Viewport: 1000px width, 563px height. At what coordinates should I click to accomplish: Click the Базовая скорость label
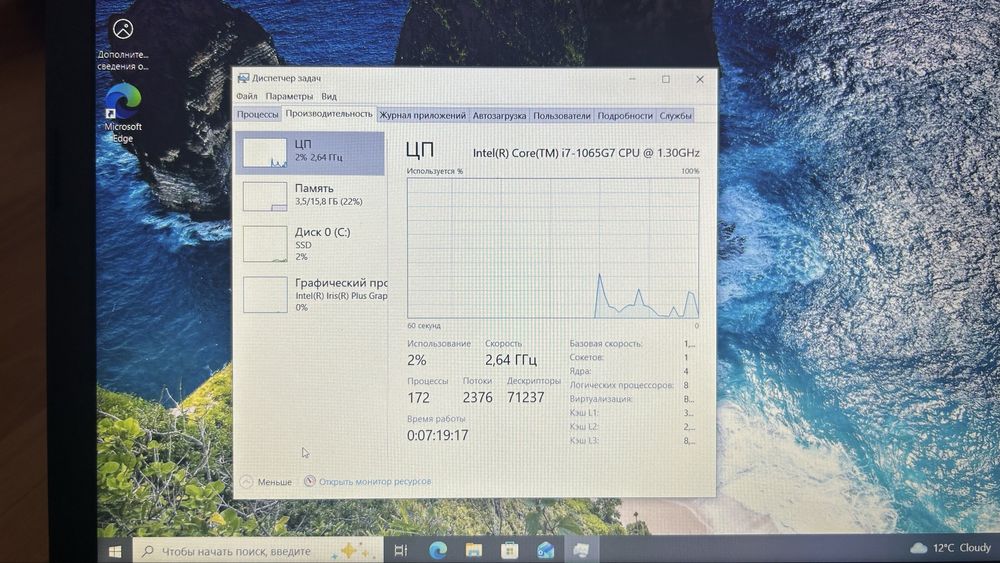(606, 343)
